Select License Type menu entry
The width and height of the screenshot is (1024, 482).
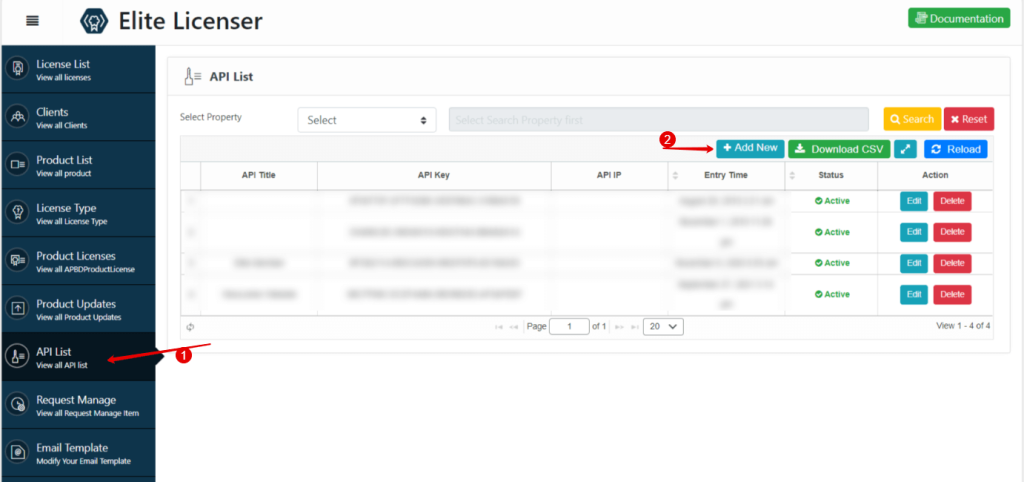pos(78,213)
